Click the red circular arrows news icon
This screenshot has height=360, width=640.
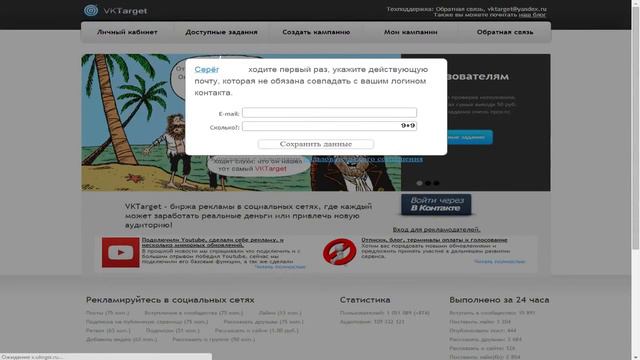tap(340, 252)
